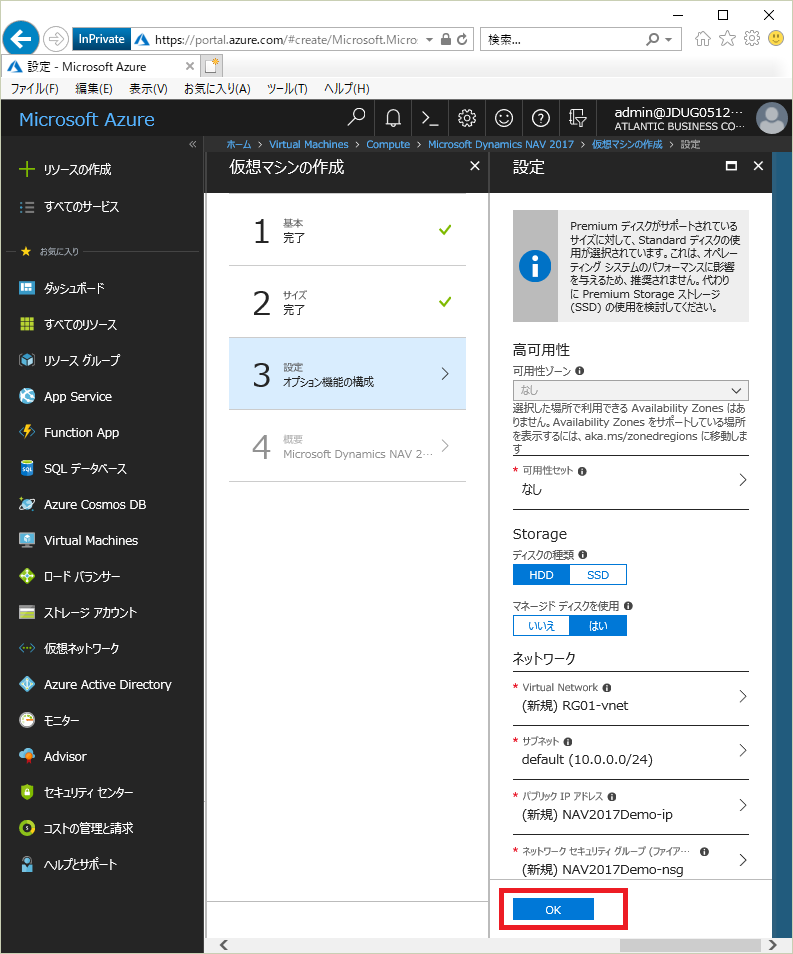
Task: Open the ヘルプ(H) menu
Action: click(346, 89)
